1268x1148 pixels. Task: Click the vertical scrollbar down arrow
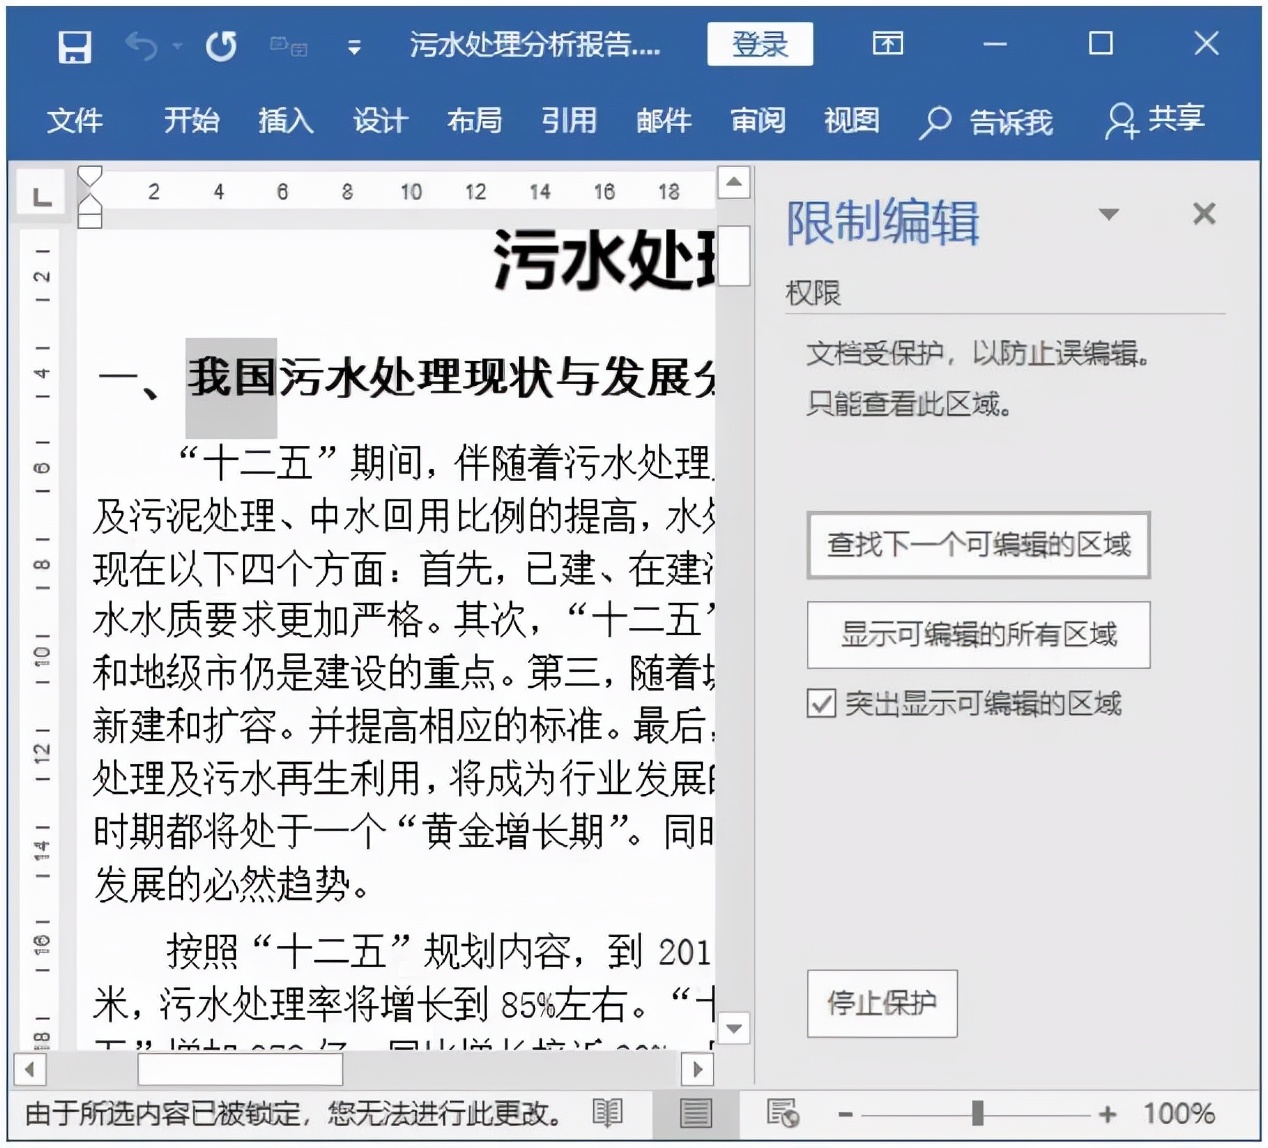coord(734,1028)
